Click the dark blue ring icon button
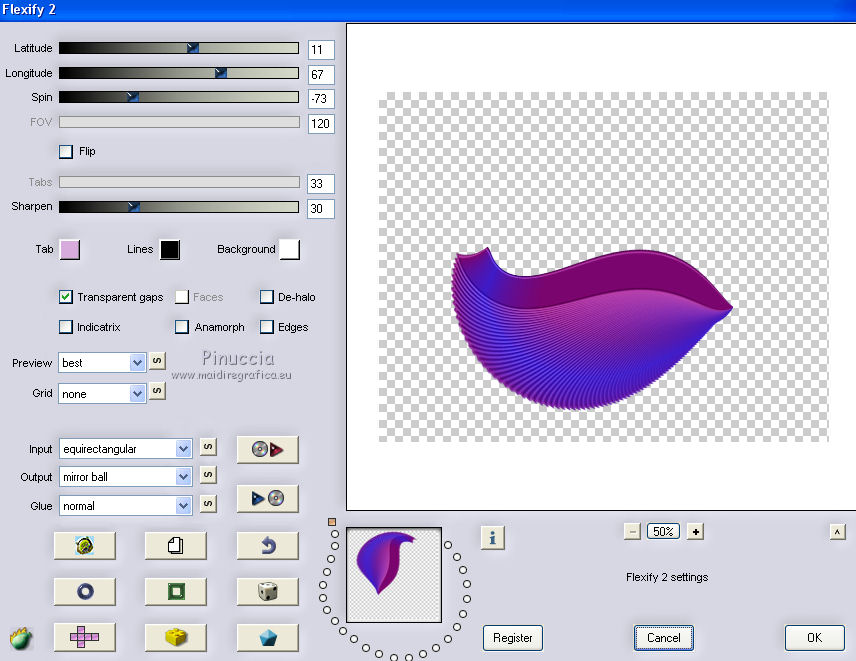 [x=85, y=591]
